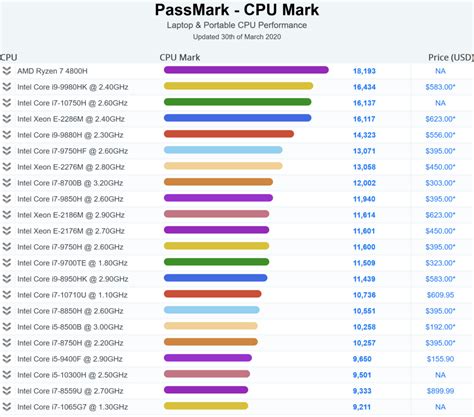
Task: Click the score 16,137
Action: point(364,103)
